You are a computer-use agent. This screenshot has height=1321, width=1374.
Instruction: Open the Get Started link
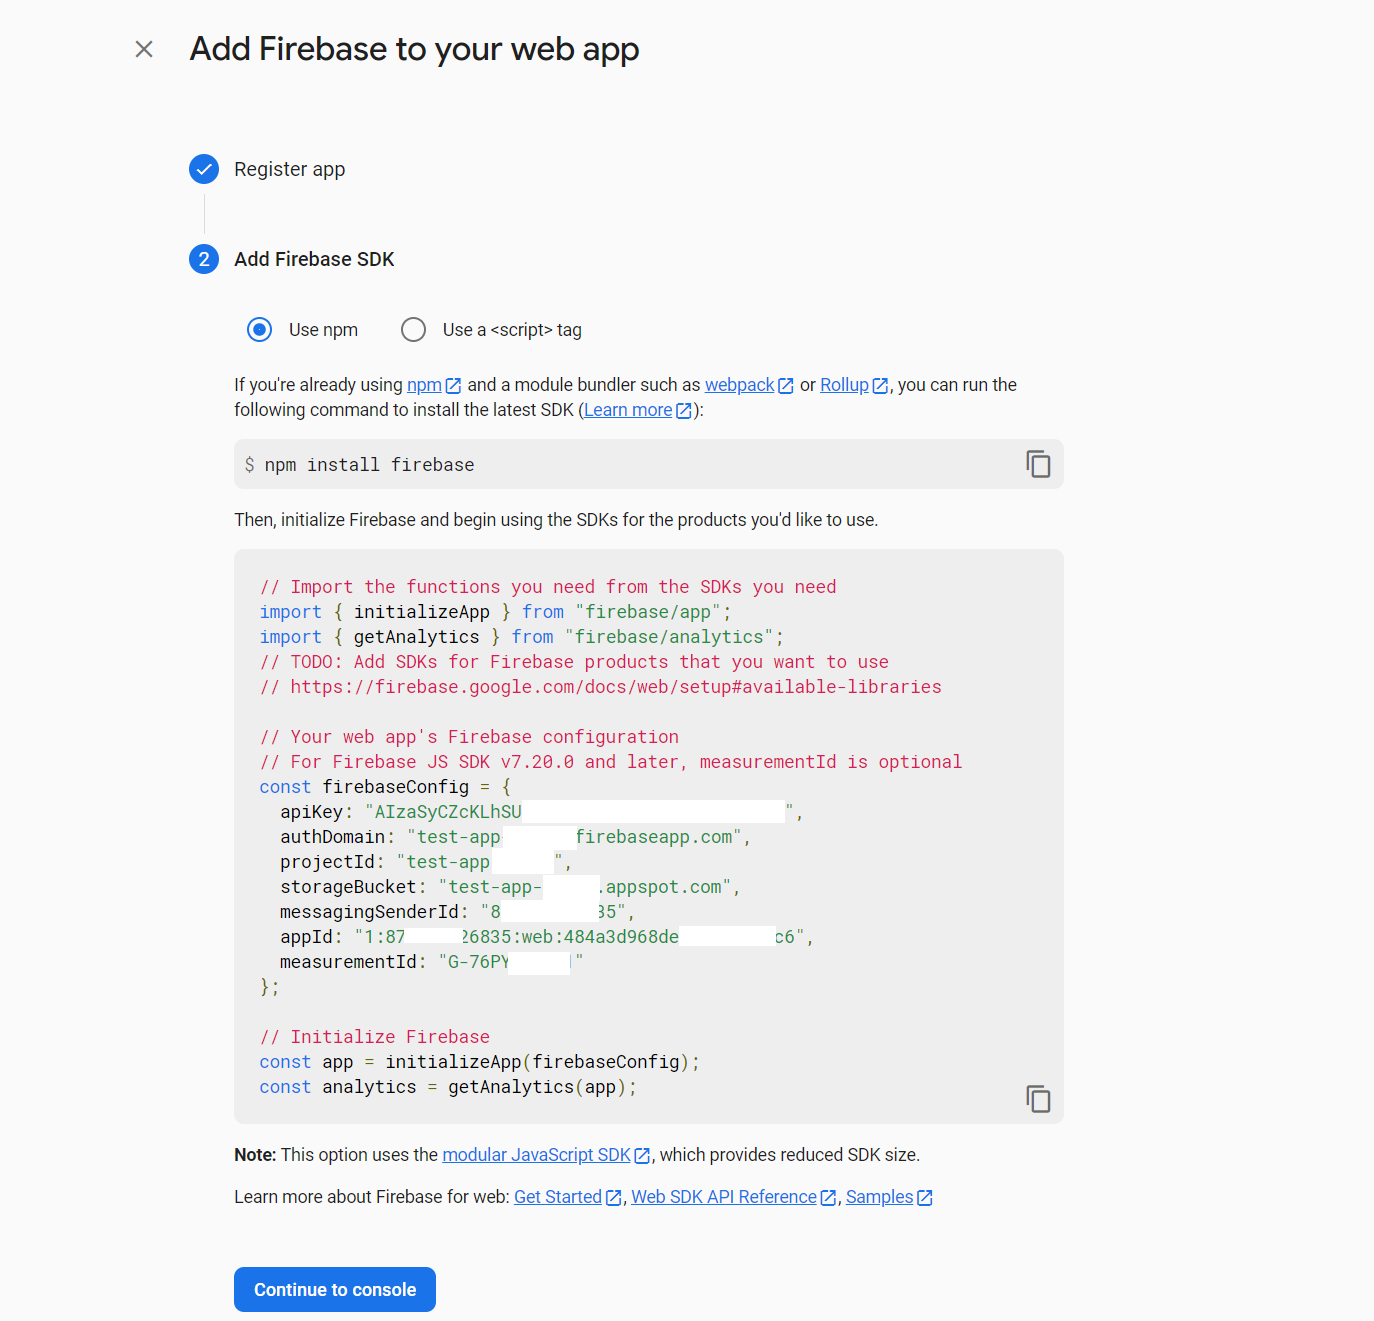pos(558,1197)
